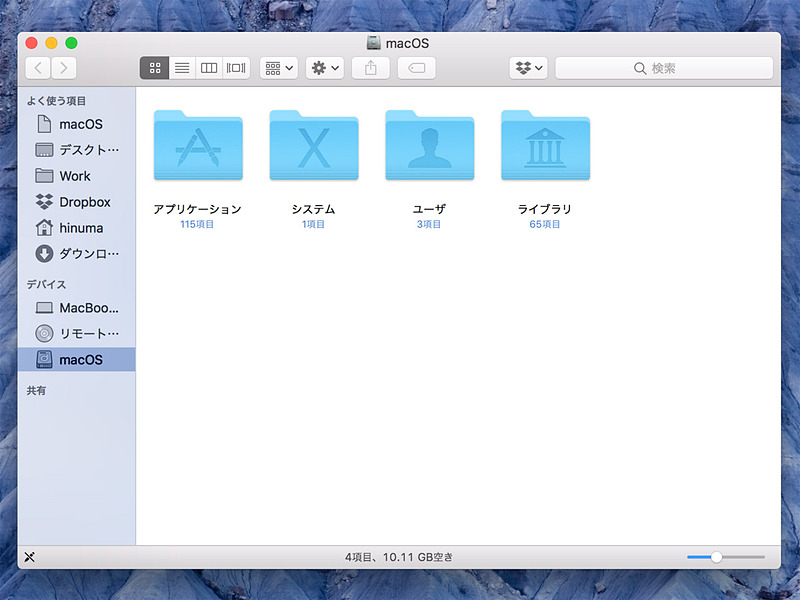Click the ライブラリ folder name label
Screen dimensions: 800x600
tap(544, 209)
